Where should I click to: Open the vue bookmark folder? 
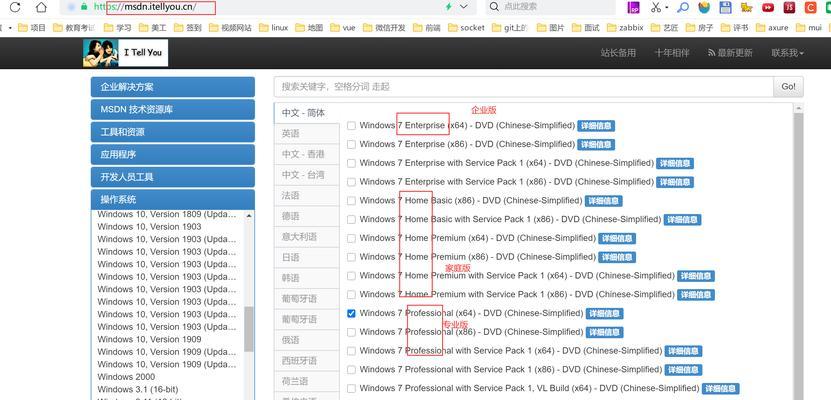[342, 28]
